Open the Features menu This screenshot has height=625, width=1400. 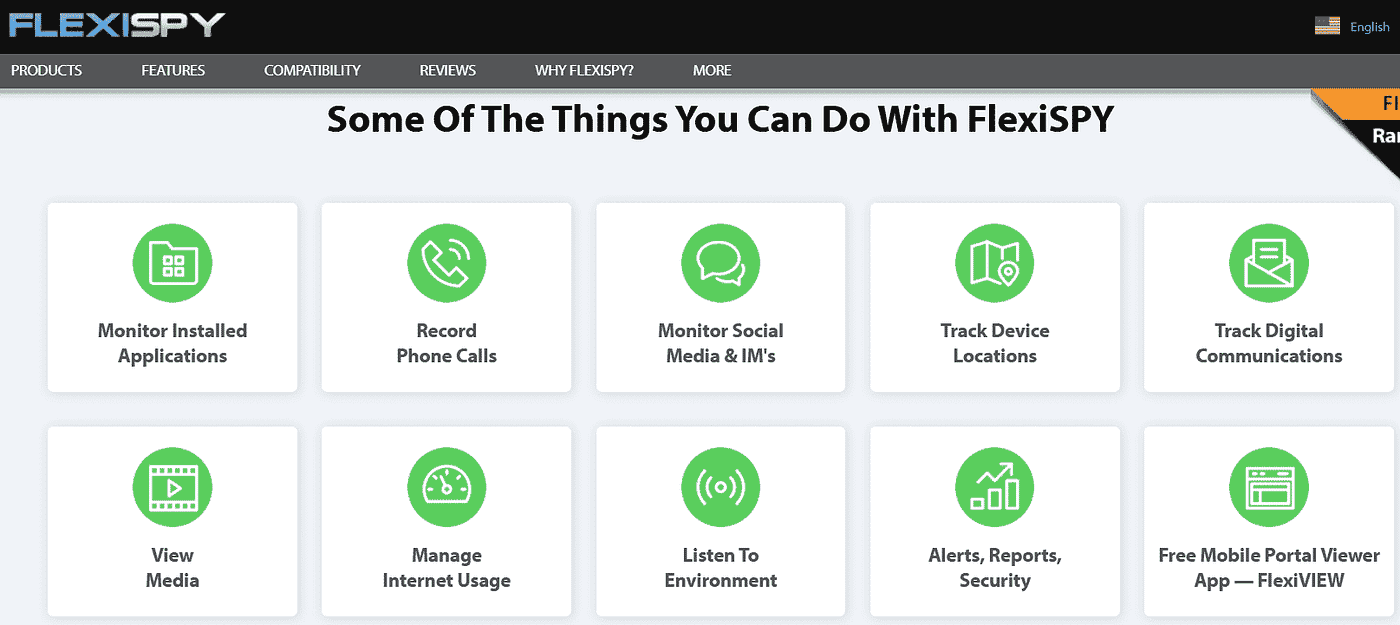(x=173, y=70)
